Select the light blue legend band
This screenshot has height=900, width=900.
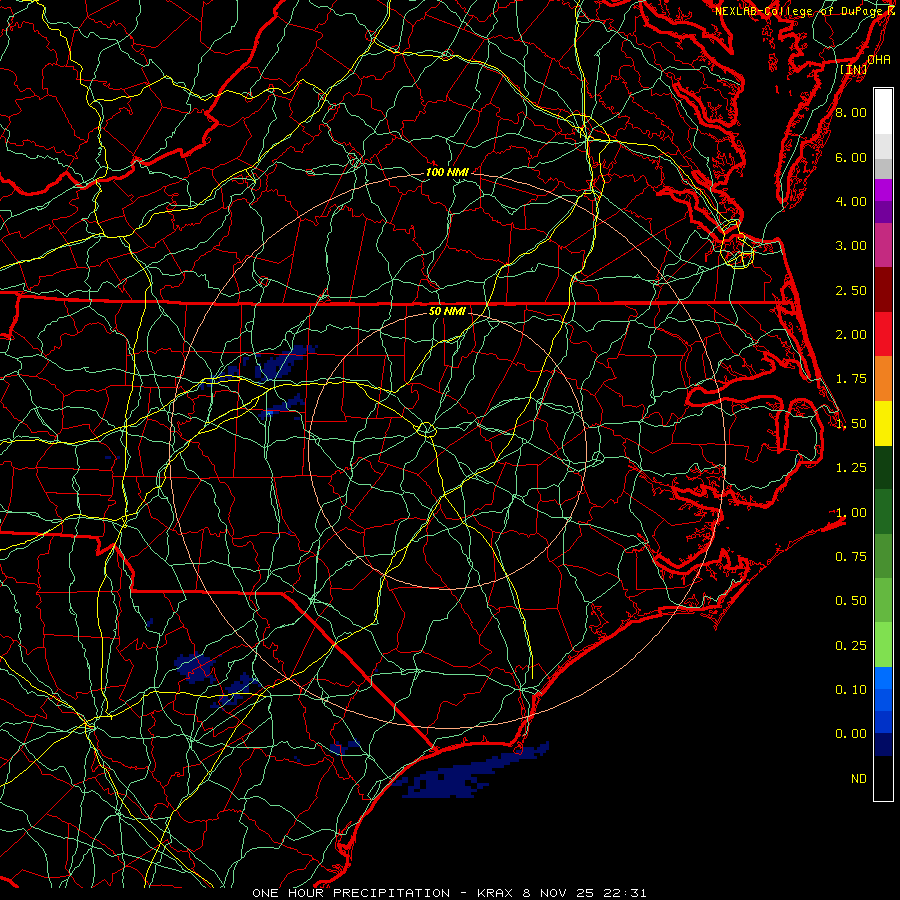pyautogui.click(x=883, y=678)
